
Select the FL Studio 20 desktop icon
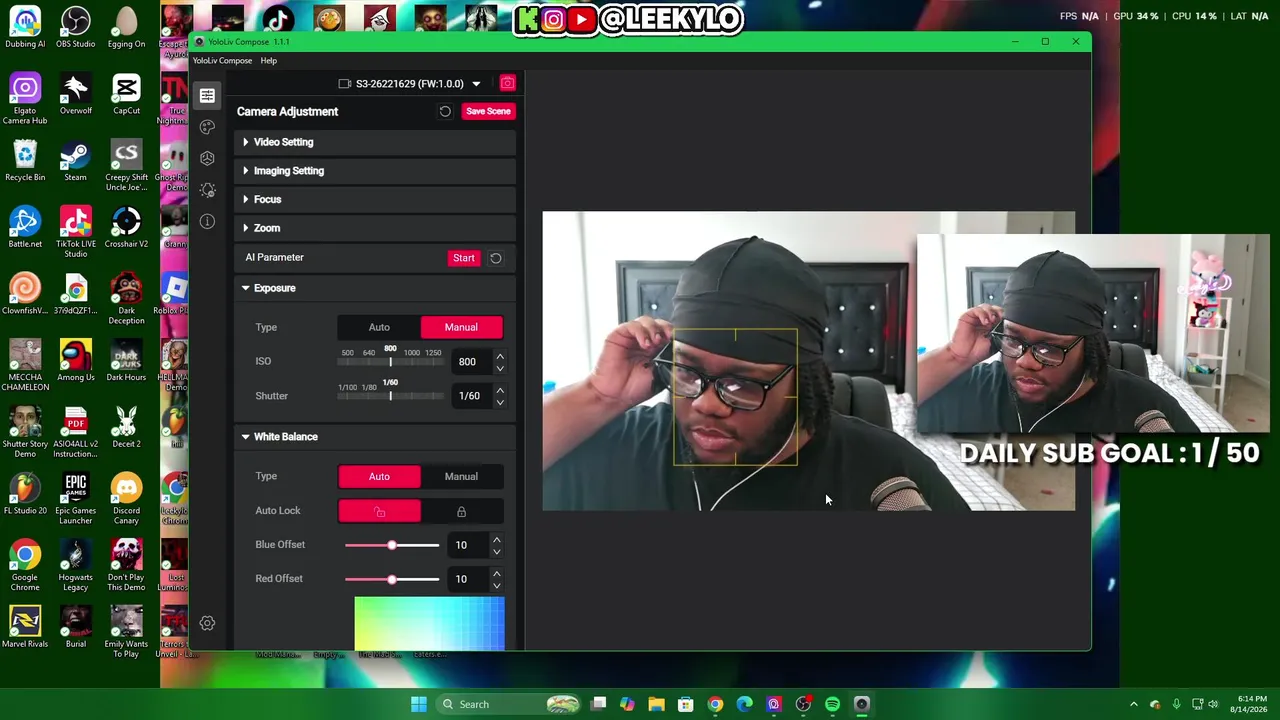point(25,495)
